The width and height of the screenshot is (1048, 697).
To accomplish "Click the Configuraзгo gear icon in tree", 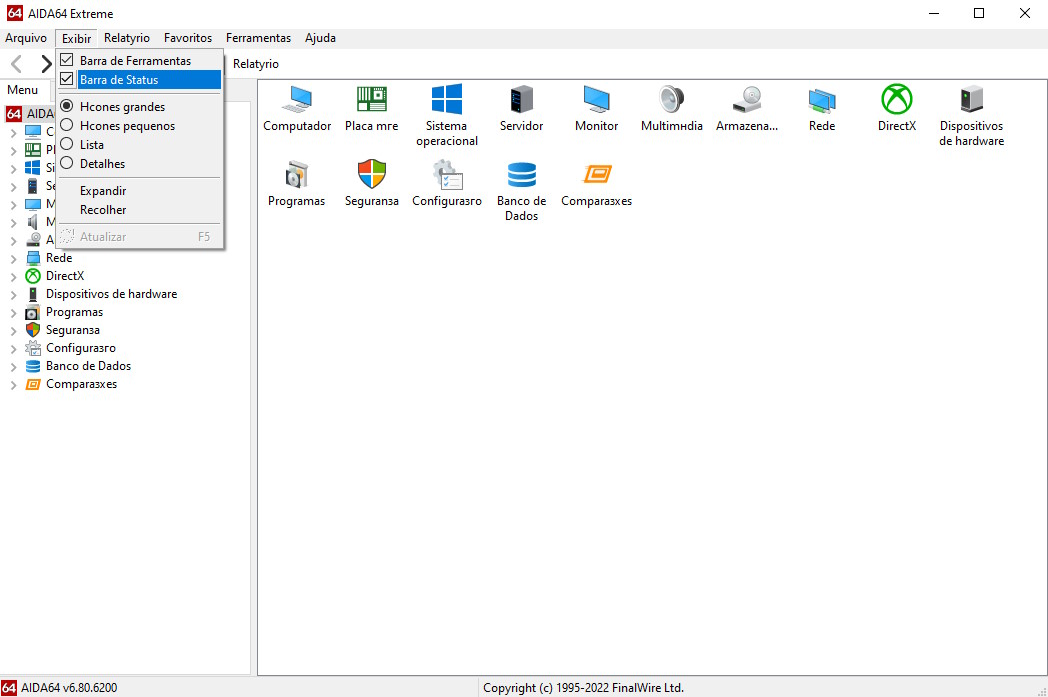I will (33, 348).
